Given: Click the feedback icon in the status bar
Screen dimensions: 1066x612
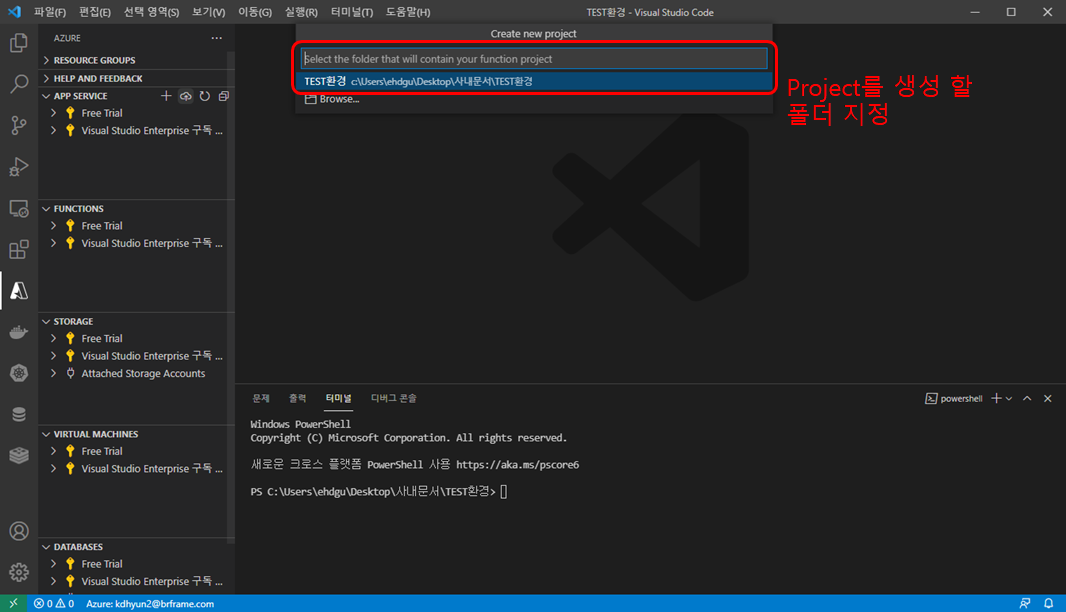Looking at the screenshot, I should (x=1025, y=603).
